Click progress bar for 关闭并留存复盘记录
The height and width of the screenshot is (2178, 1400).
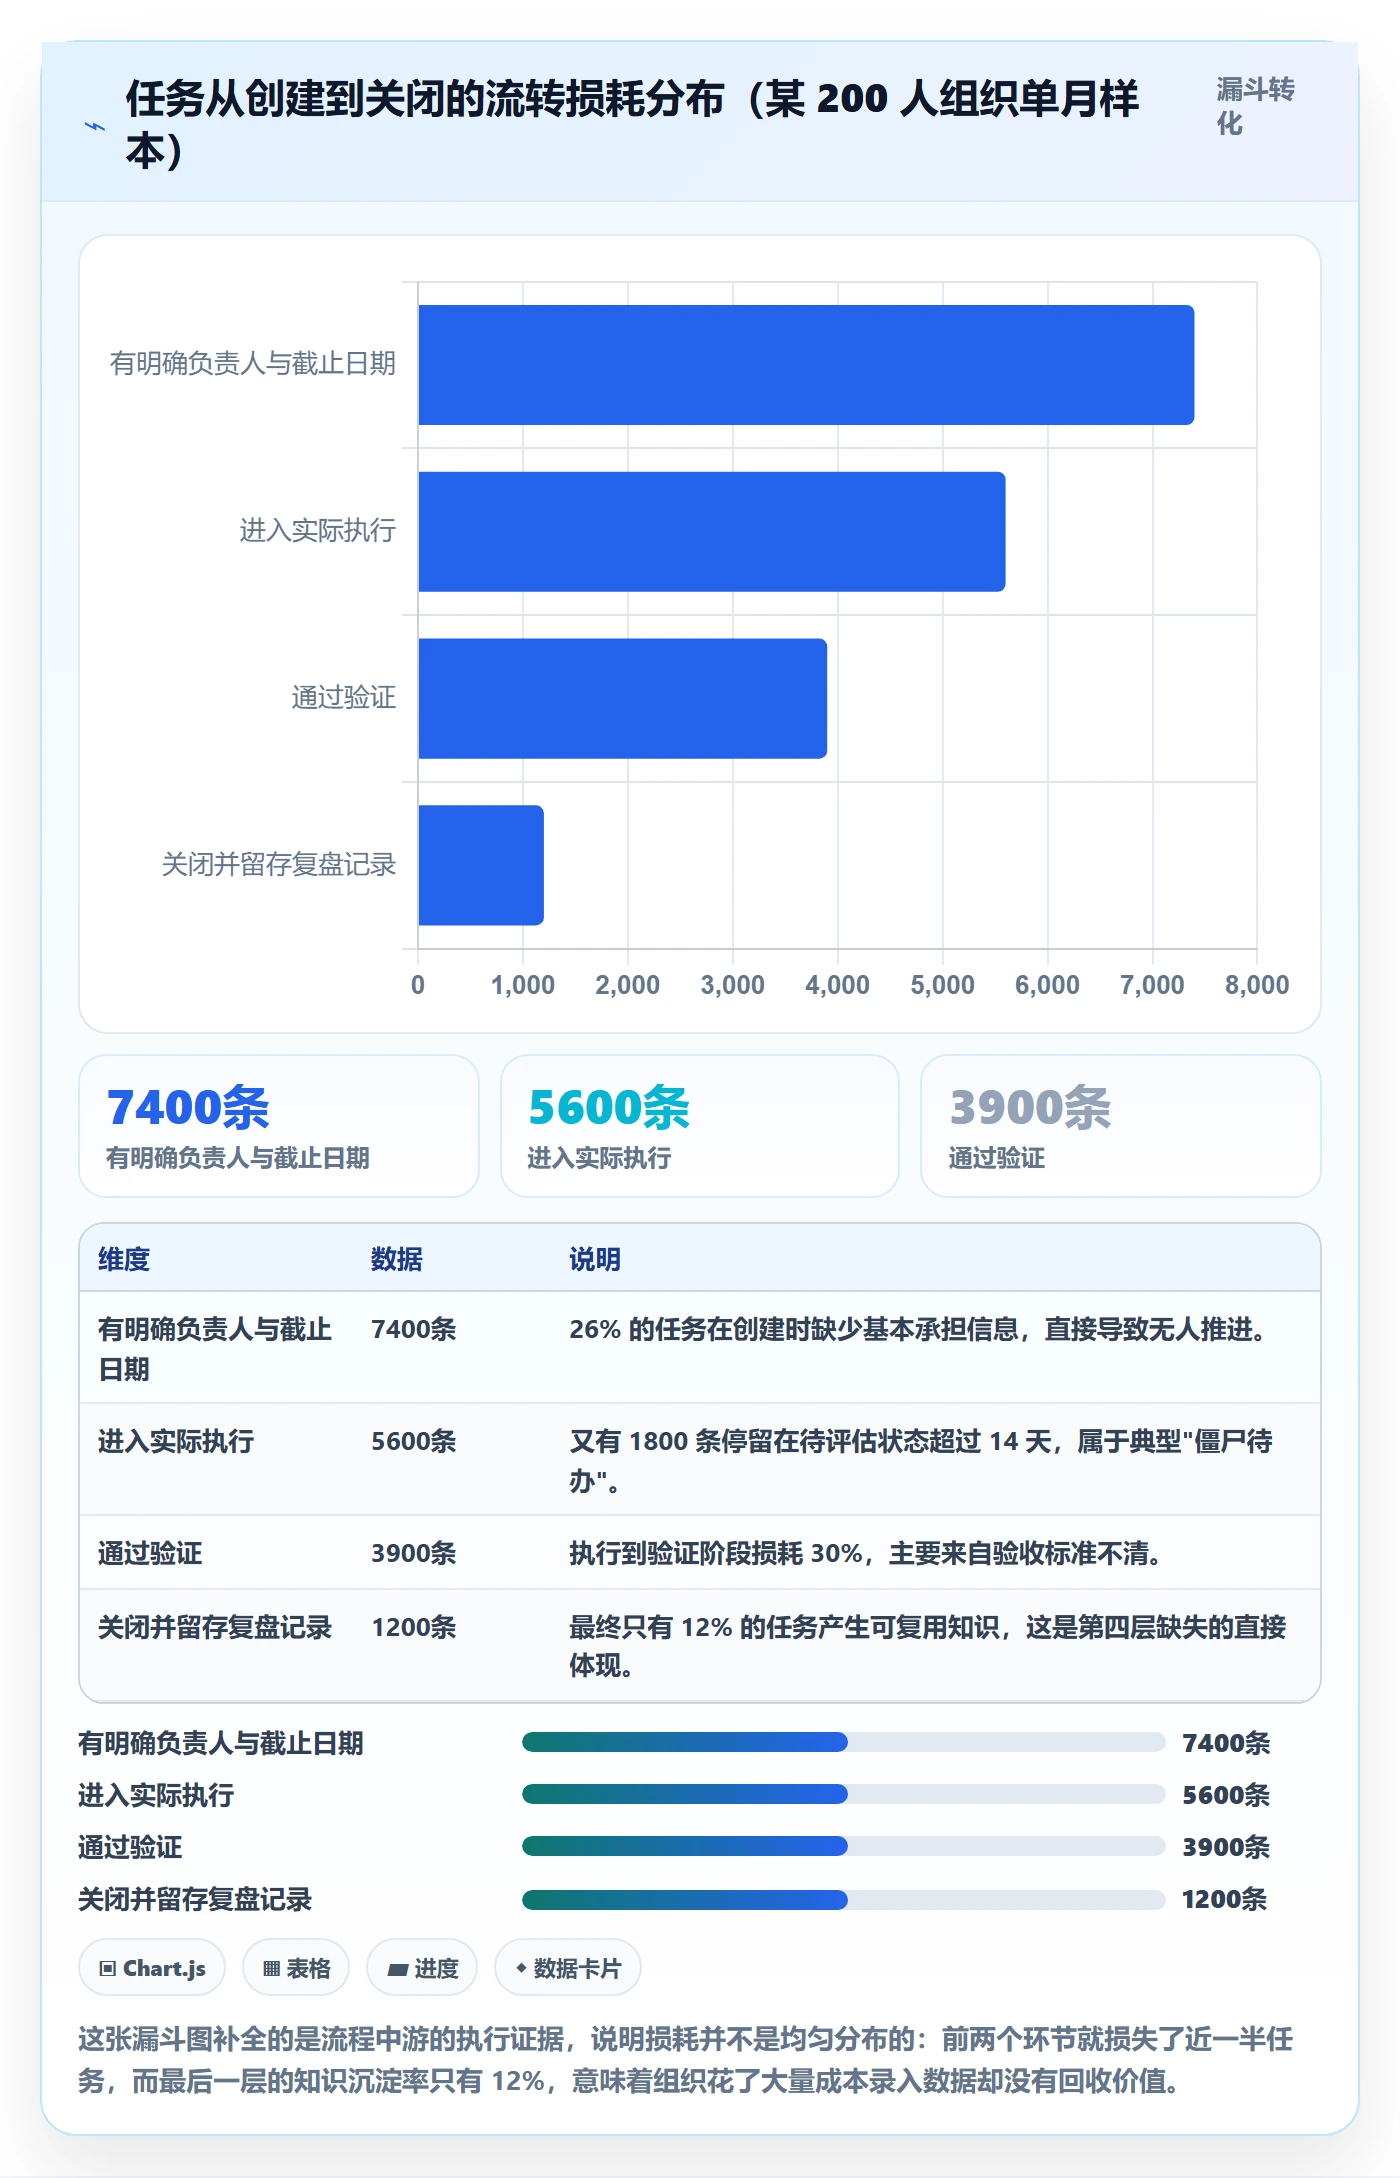pos(843,1899)
